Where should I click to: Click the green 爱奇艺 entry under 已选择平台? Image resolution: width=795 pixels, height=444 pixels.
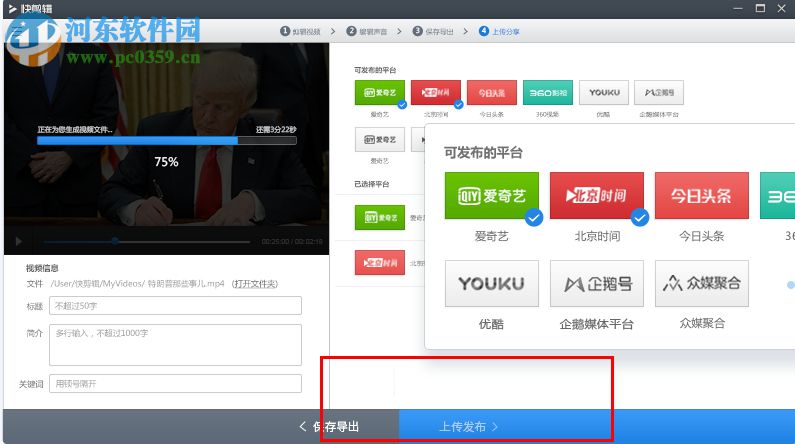(x=380, y=217)
